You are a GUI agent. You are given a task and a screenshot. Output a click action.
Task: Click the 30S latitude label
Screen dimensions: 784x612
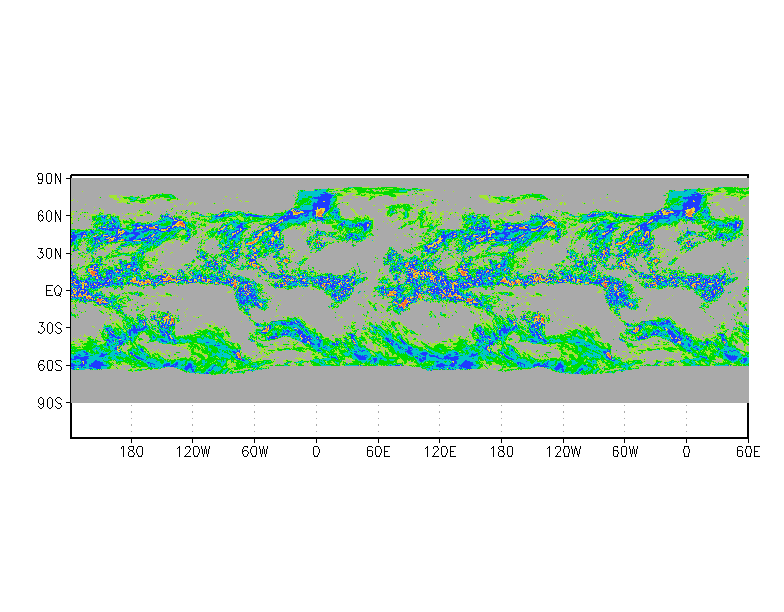pos(50,328)
